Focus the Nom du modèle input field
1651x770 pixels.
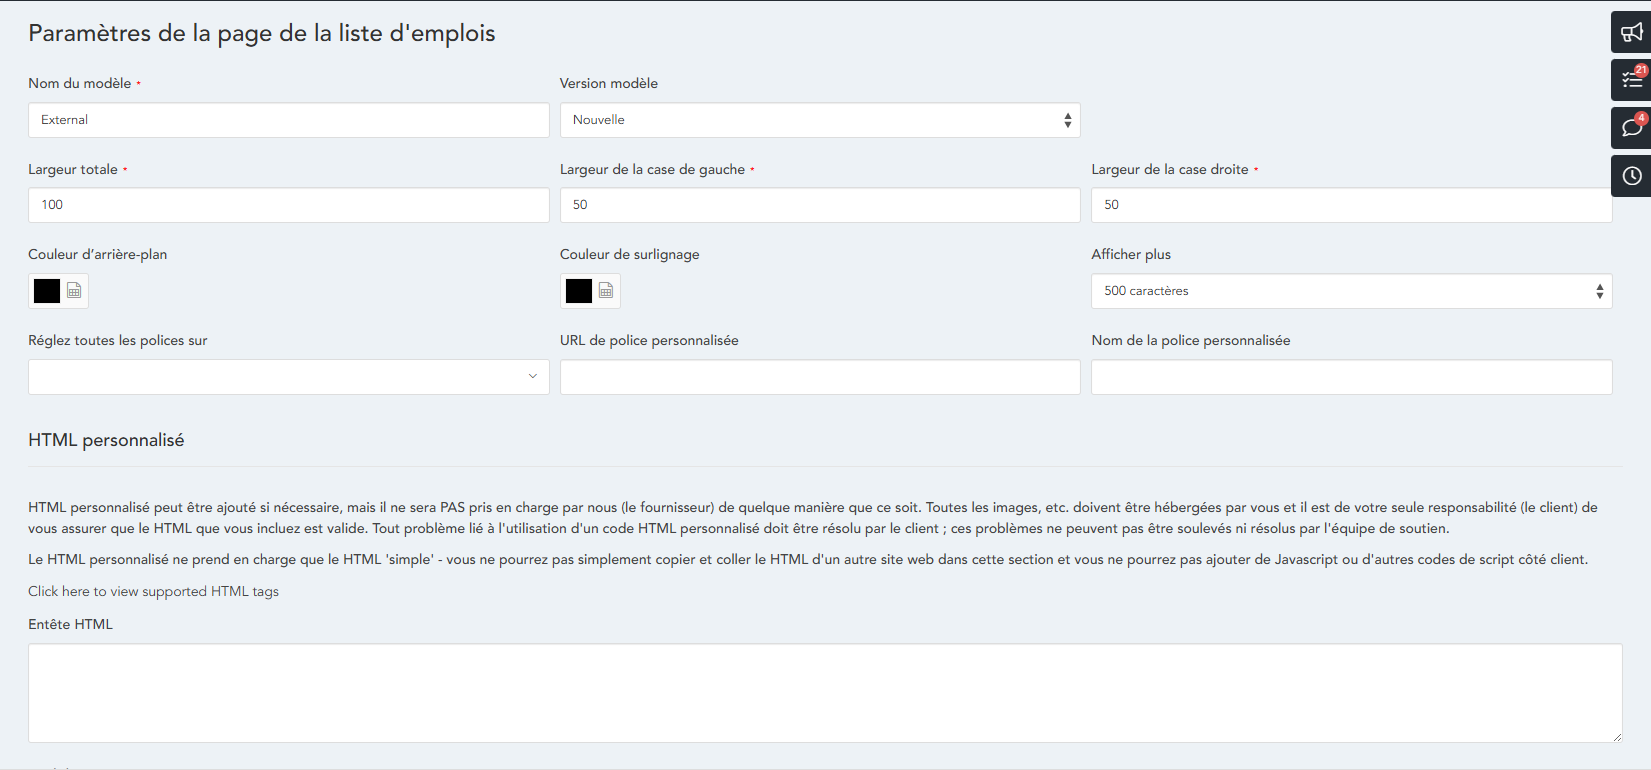coord(288,120)
